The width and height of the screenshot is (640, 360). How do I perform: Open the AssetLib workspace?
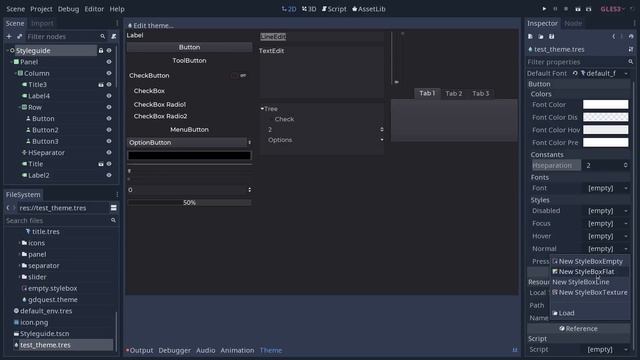369,9
